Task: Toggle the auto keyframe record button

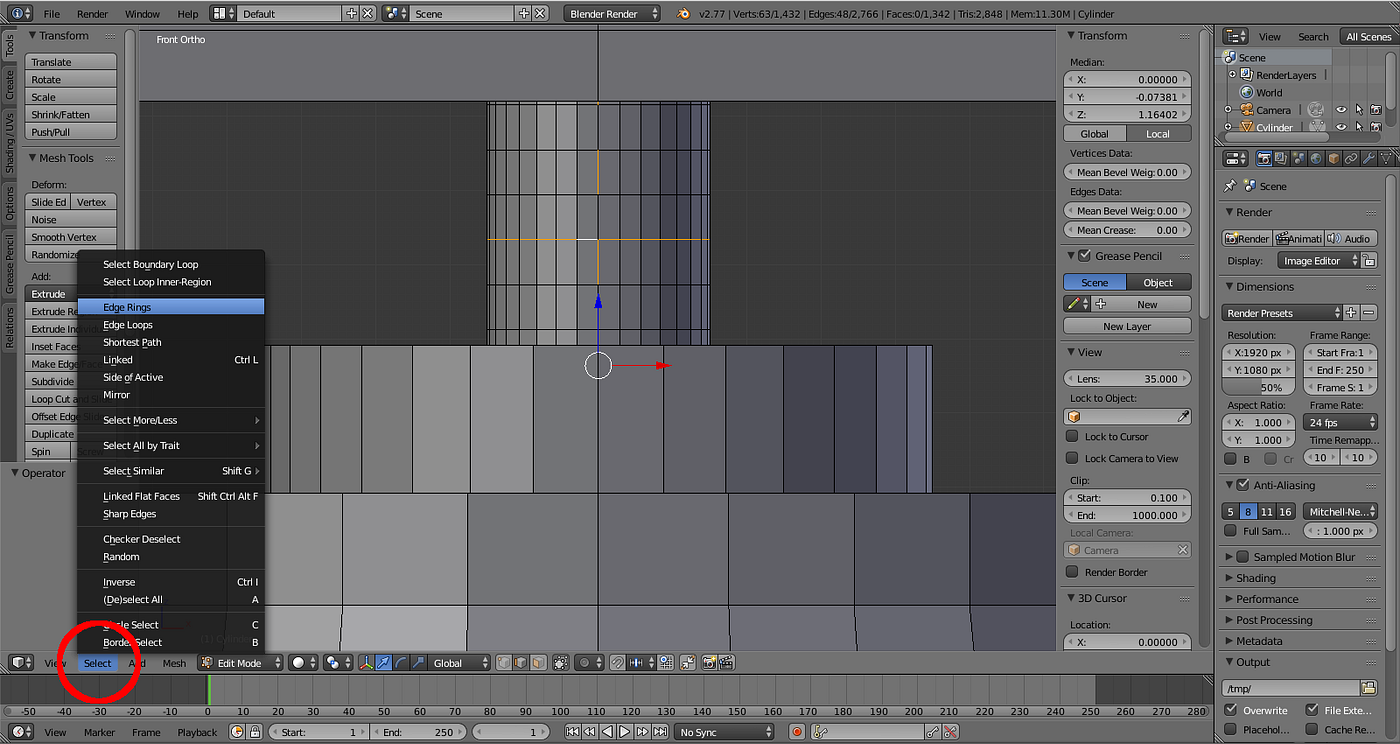Action: (797, 732)
